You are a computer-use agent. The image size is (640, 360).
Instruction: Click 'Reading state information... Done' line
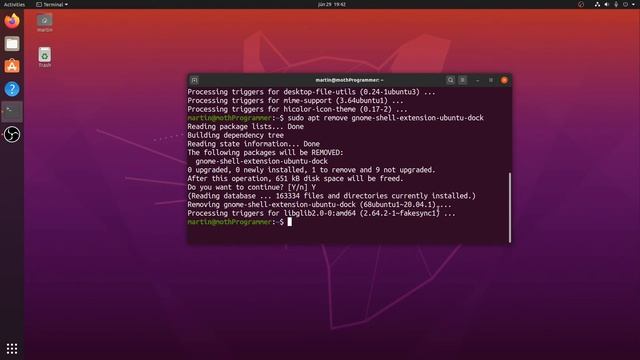click(253, 144)
